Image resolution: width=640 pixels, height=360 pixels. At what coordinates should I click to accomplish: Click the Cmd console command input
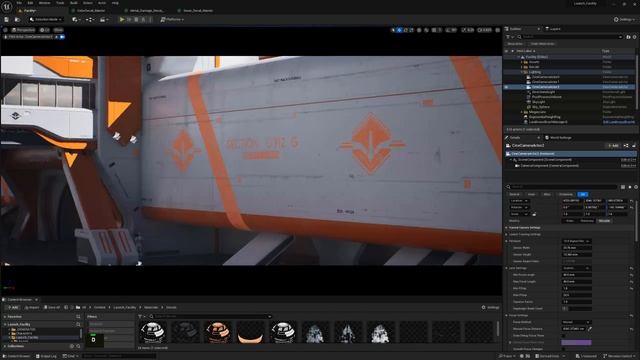click(x=118, y=356)
